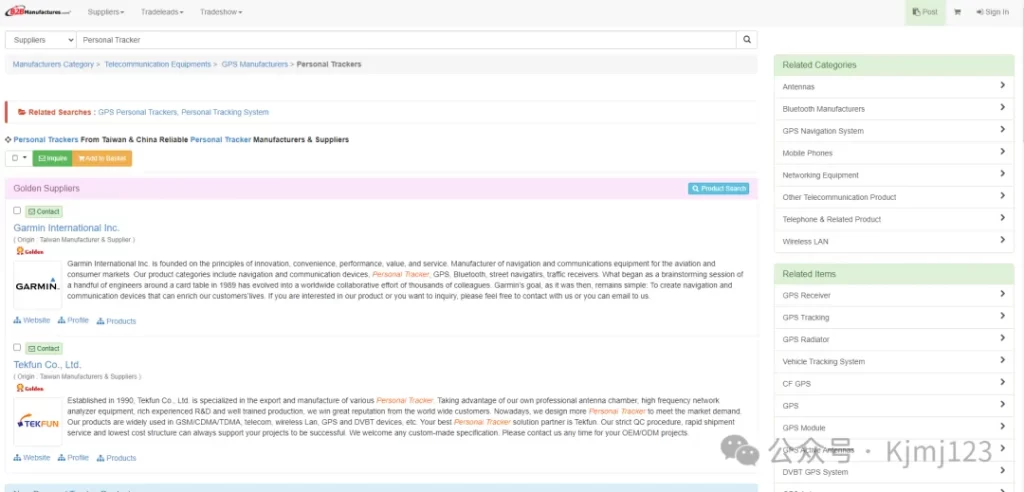Tick the Tekfun Co. checkbox
1024x492 pixels.
tap(17, 347)
